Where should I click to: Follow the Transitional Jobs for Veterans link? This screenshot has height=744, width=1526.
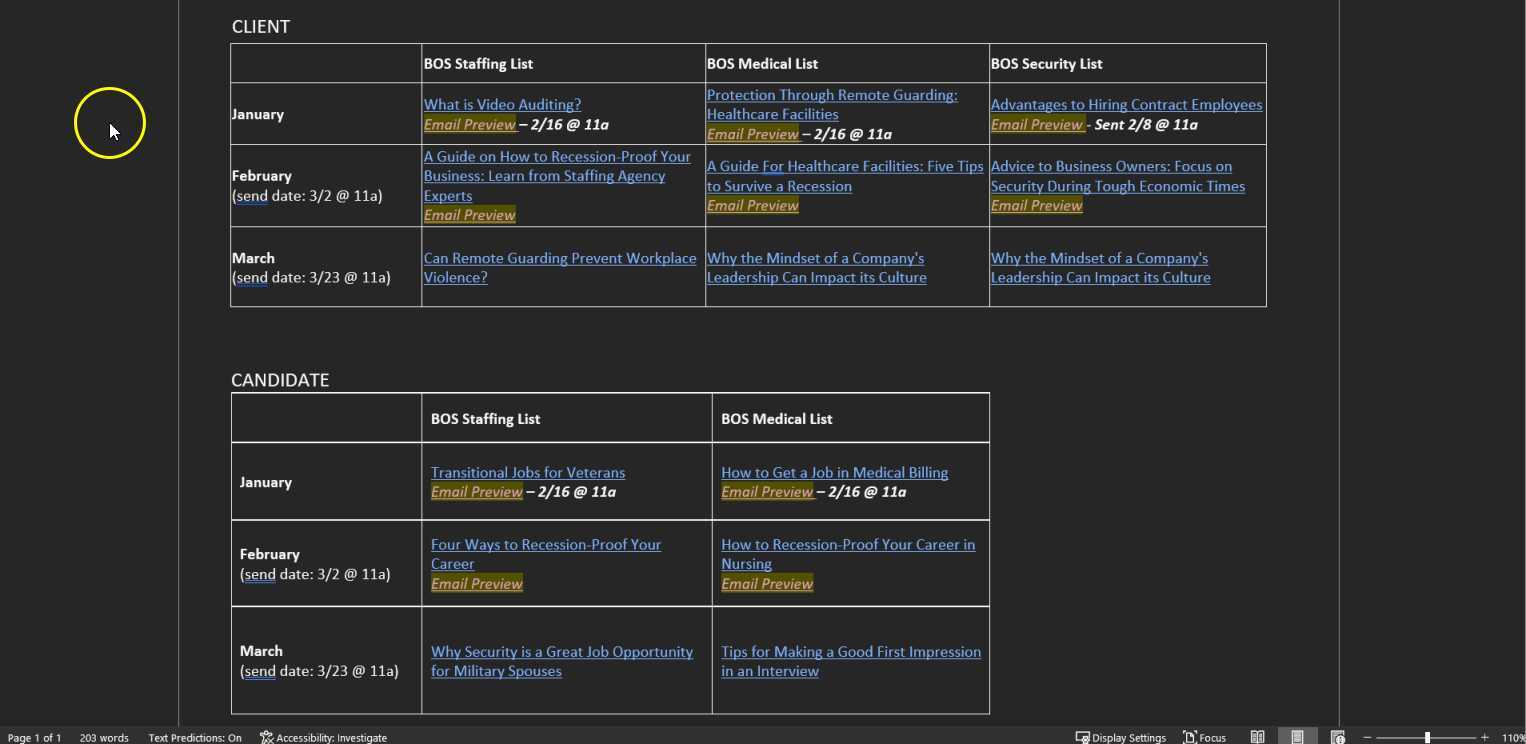pos(528,472)
